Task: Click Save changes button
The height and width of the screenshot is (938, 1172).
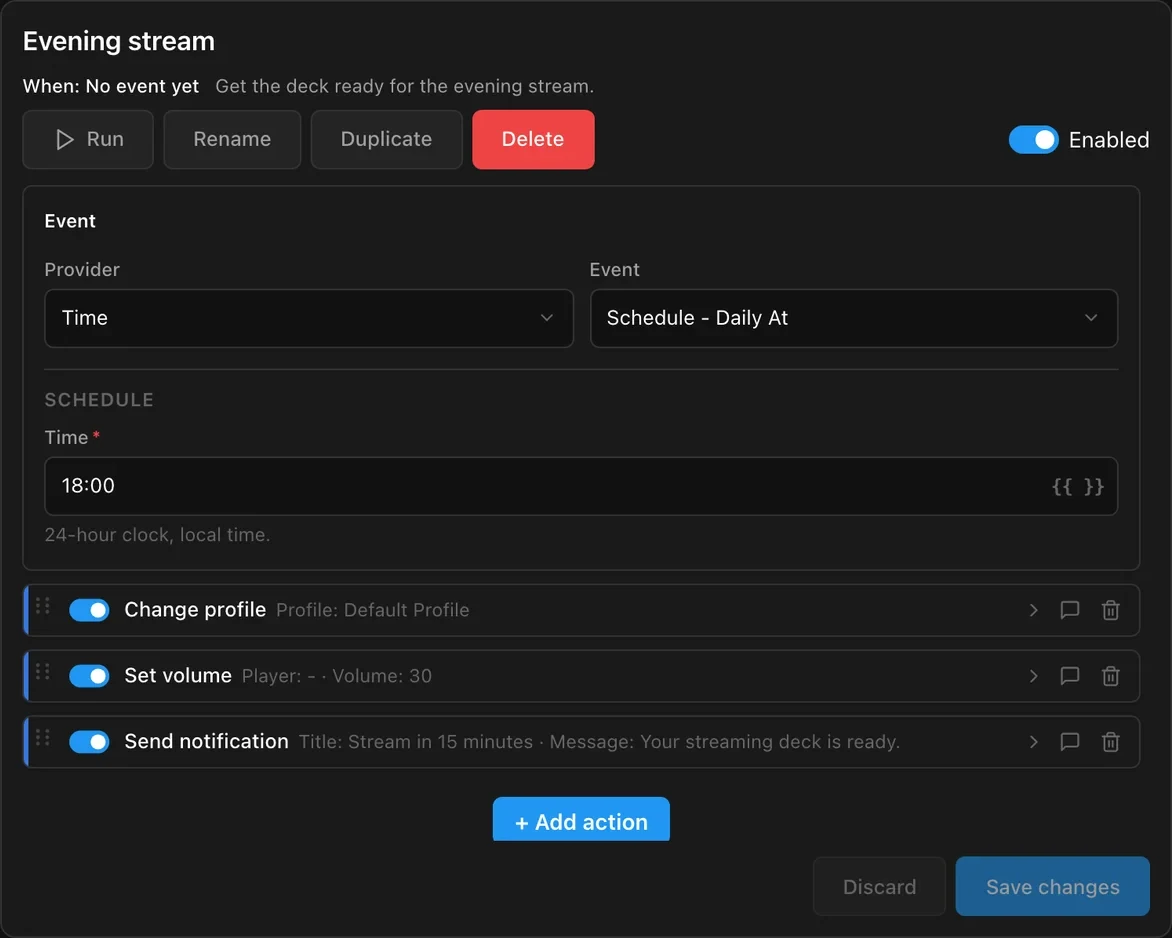Action: coord(1052,886)
